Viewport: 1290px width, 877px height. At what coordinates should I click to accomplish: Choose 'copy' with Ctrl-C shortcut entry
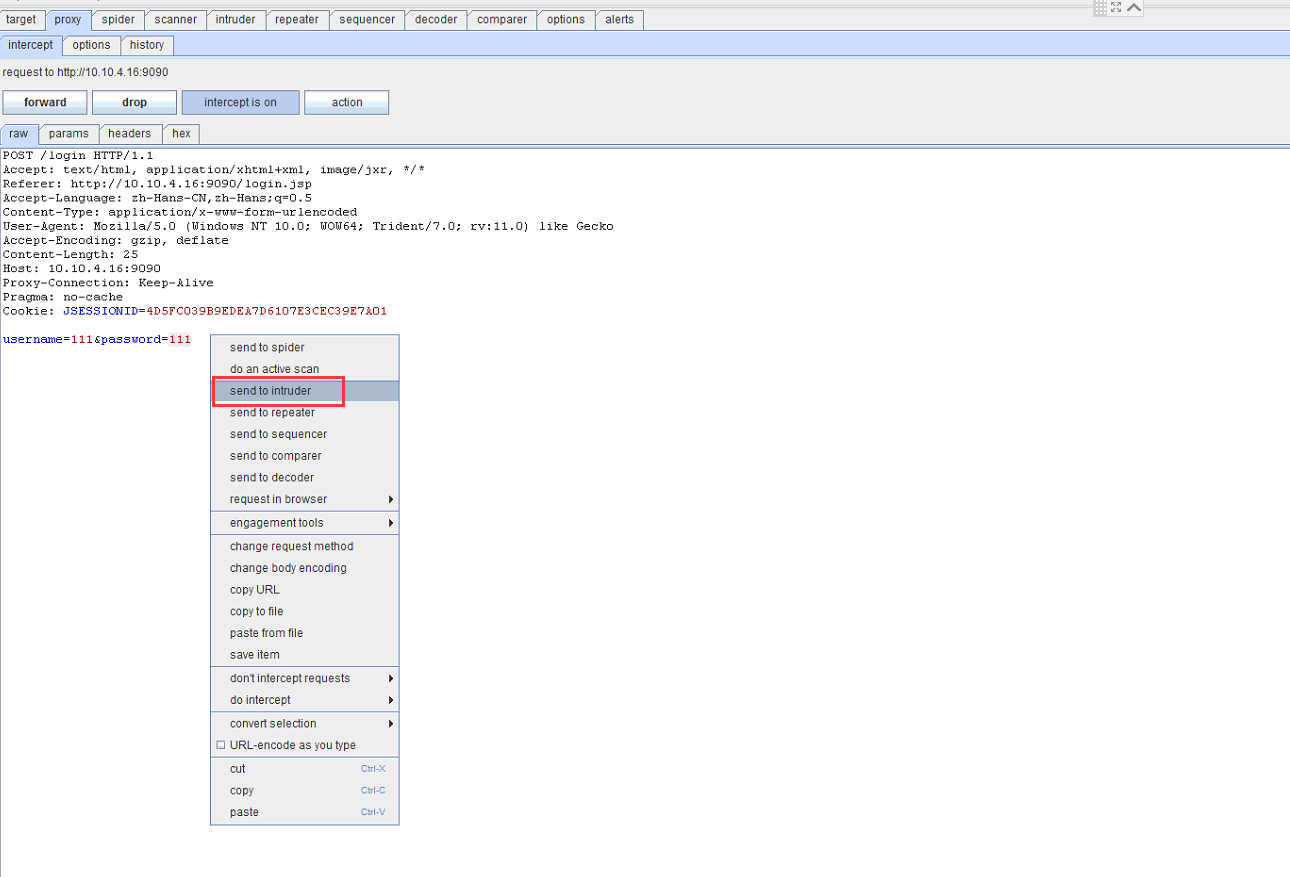tap(304, 791)
